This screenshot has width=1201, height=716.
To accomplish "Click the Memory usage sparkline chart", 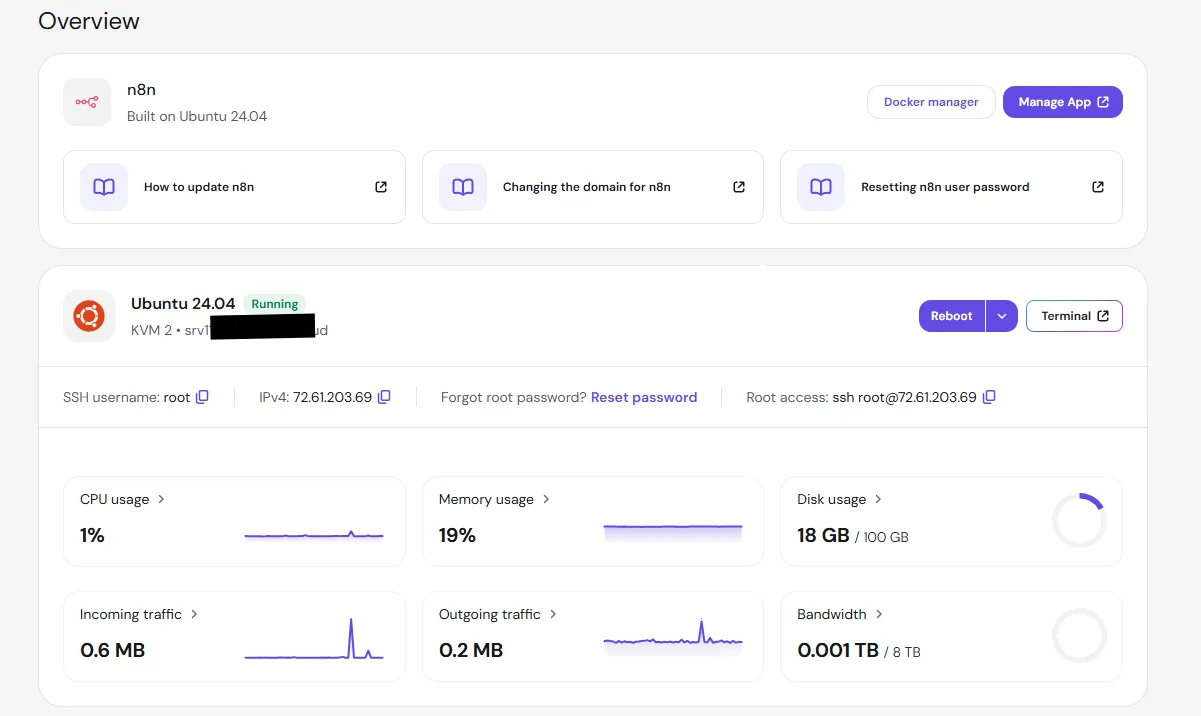I will click(673, 532).
